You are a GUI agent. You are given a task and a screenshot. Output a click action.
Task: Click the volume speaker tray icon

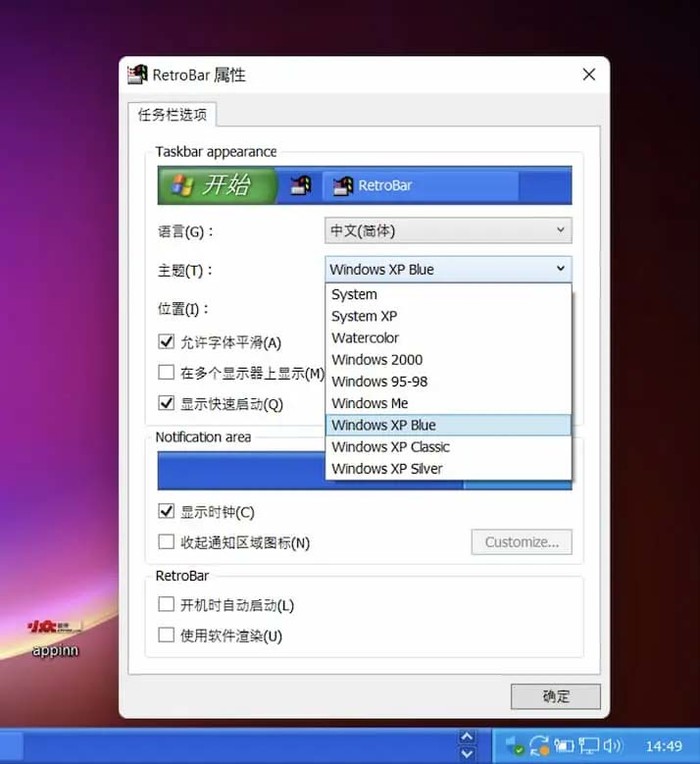coord(612,745)
